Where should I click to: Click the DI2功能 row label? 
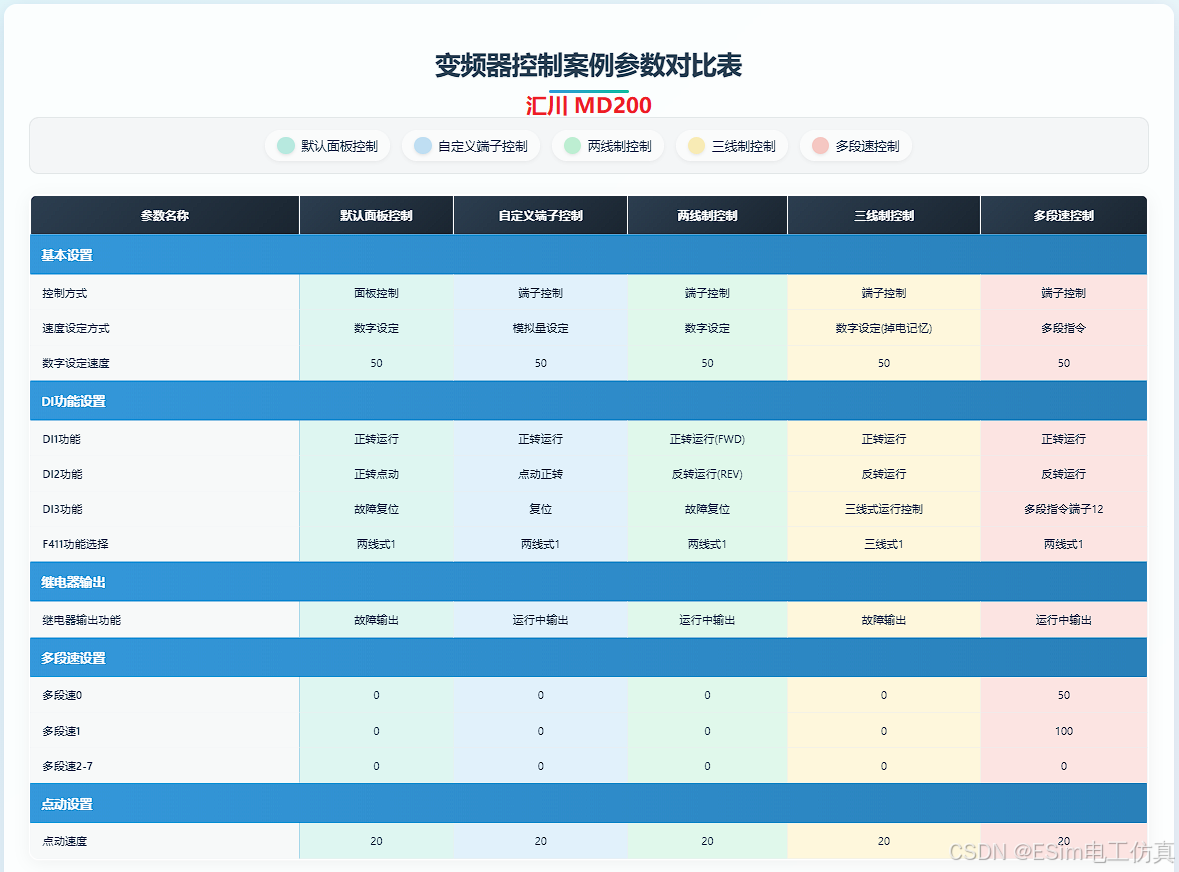tap(62, 474)
